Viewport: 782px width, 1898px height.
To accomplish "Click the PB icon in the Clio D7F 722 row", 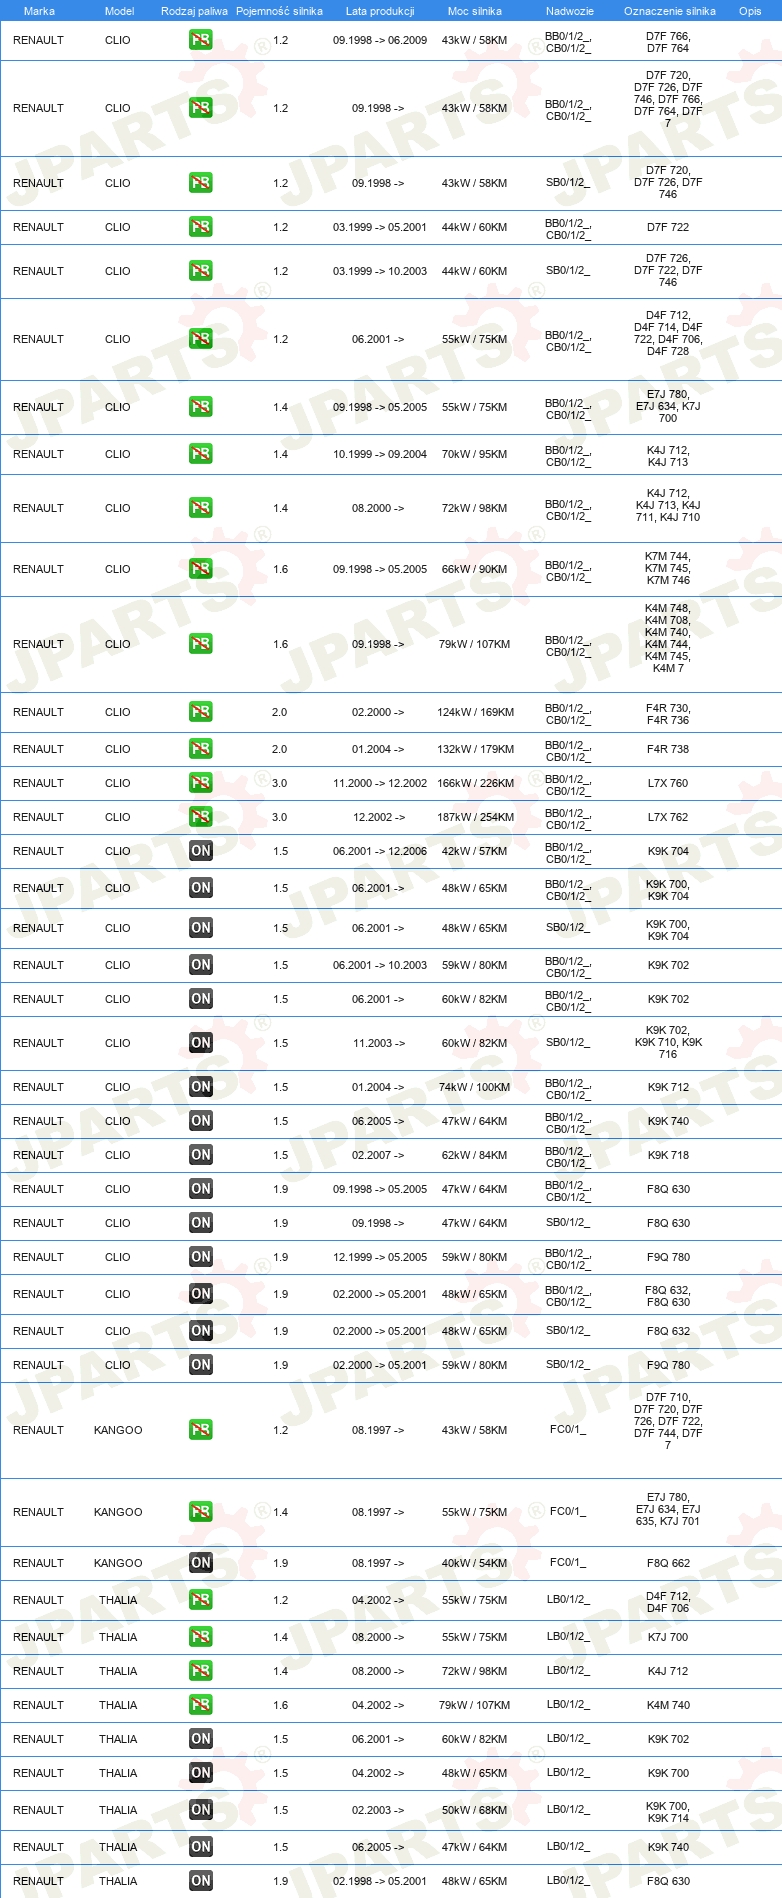I will coord(200,227).
